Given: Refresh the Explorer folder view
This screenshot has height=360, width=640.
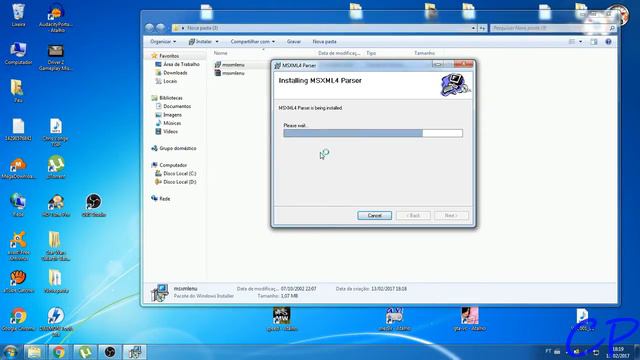Looking at the screenshot, I should [x=482, y=28].
